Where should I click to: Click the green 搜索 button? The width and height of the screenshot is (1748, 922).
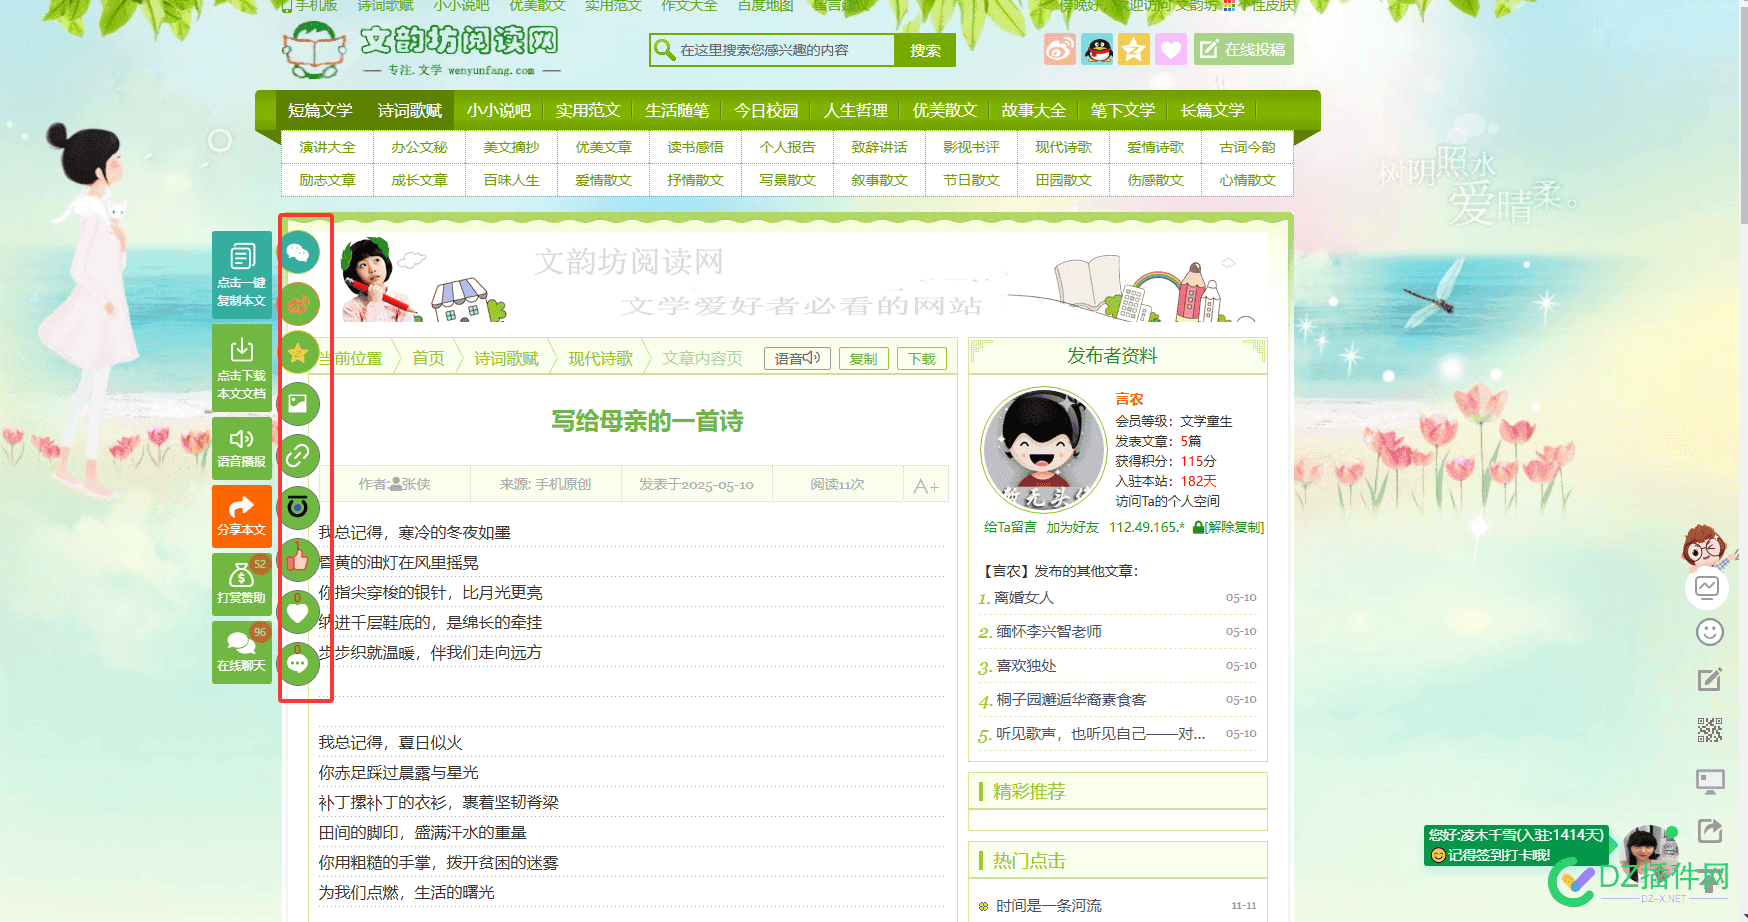click(x=925, y=50)
